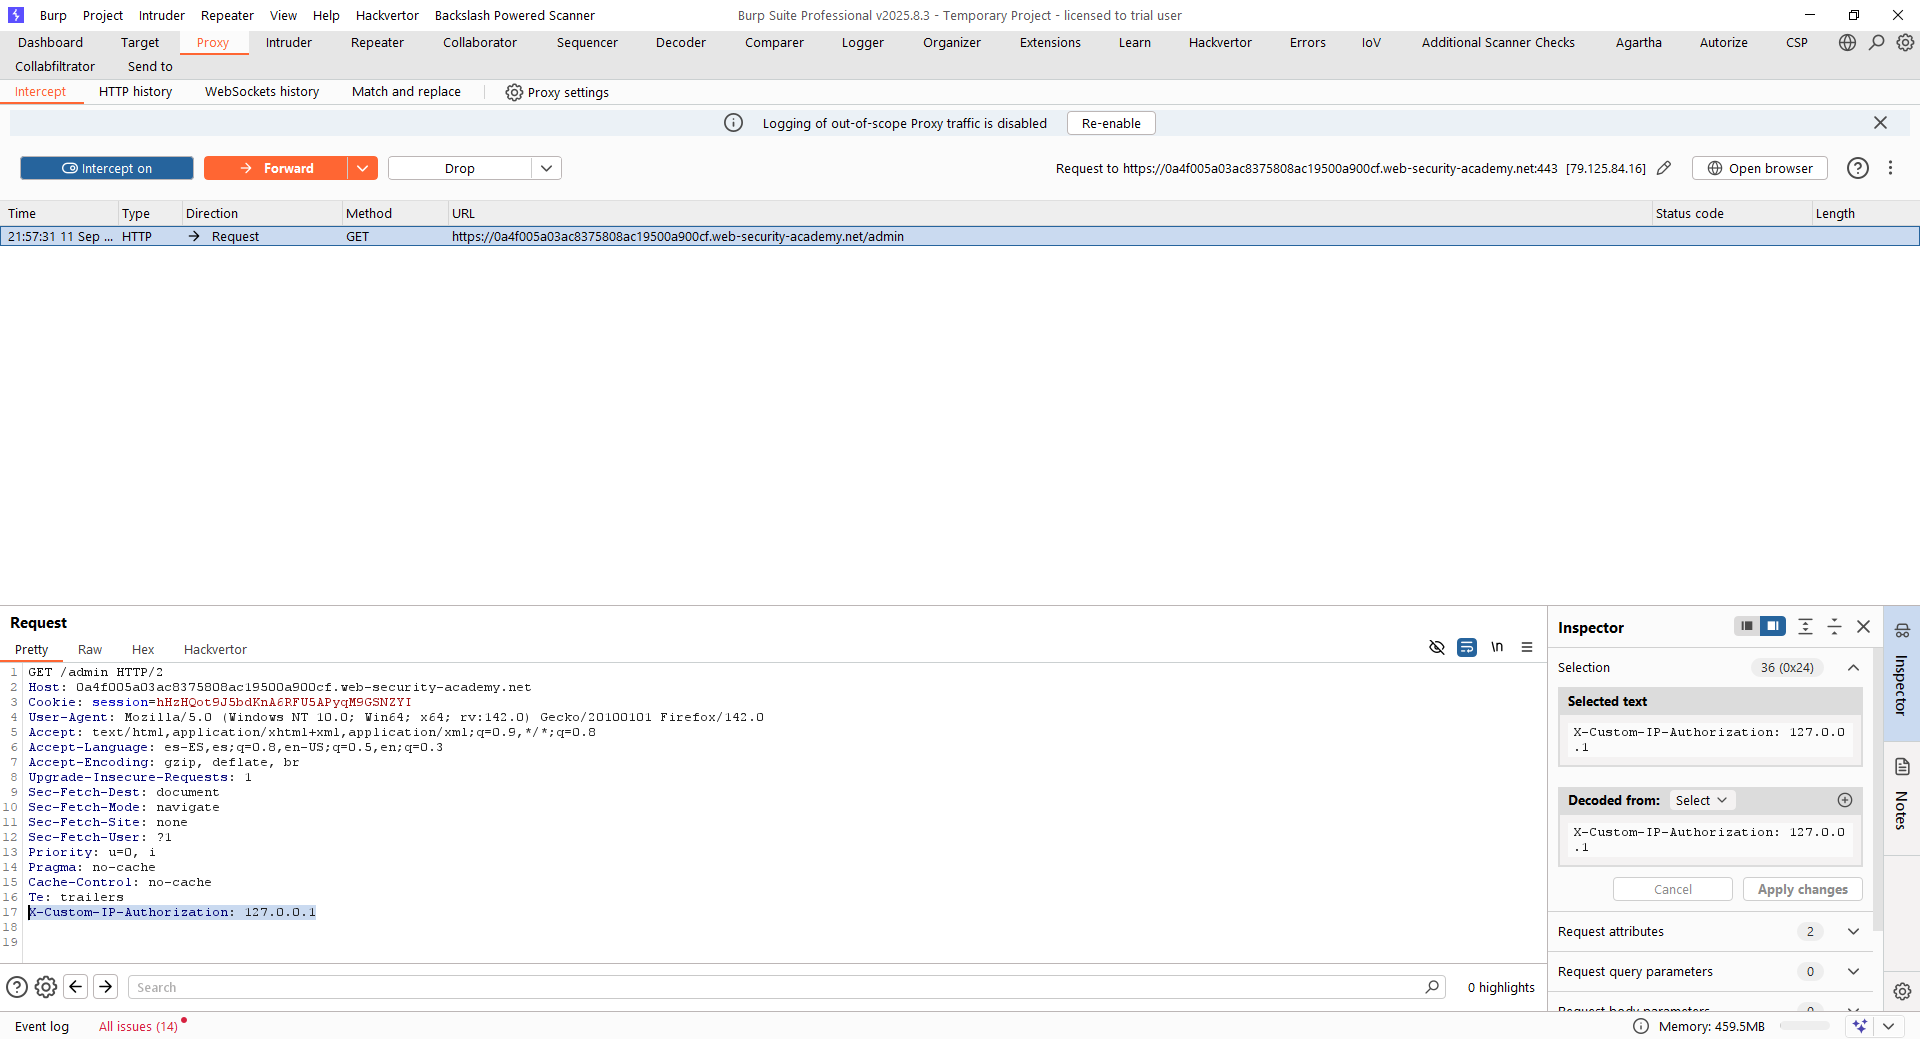Show newline characters with \n icon
This screenshot has height=1039, width=1920.
(x=1497, y=647)
